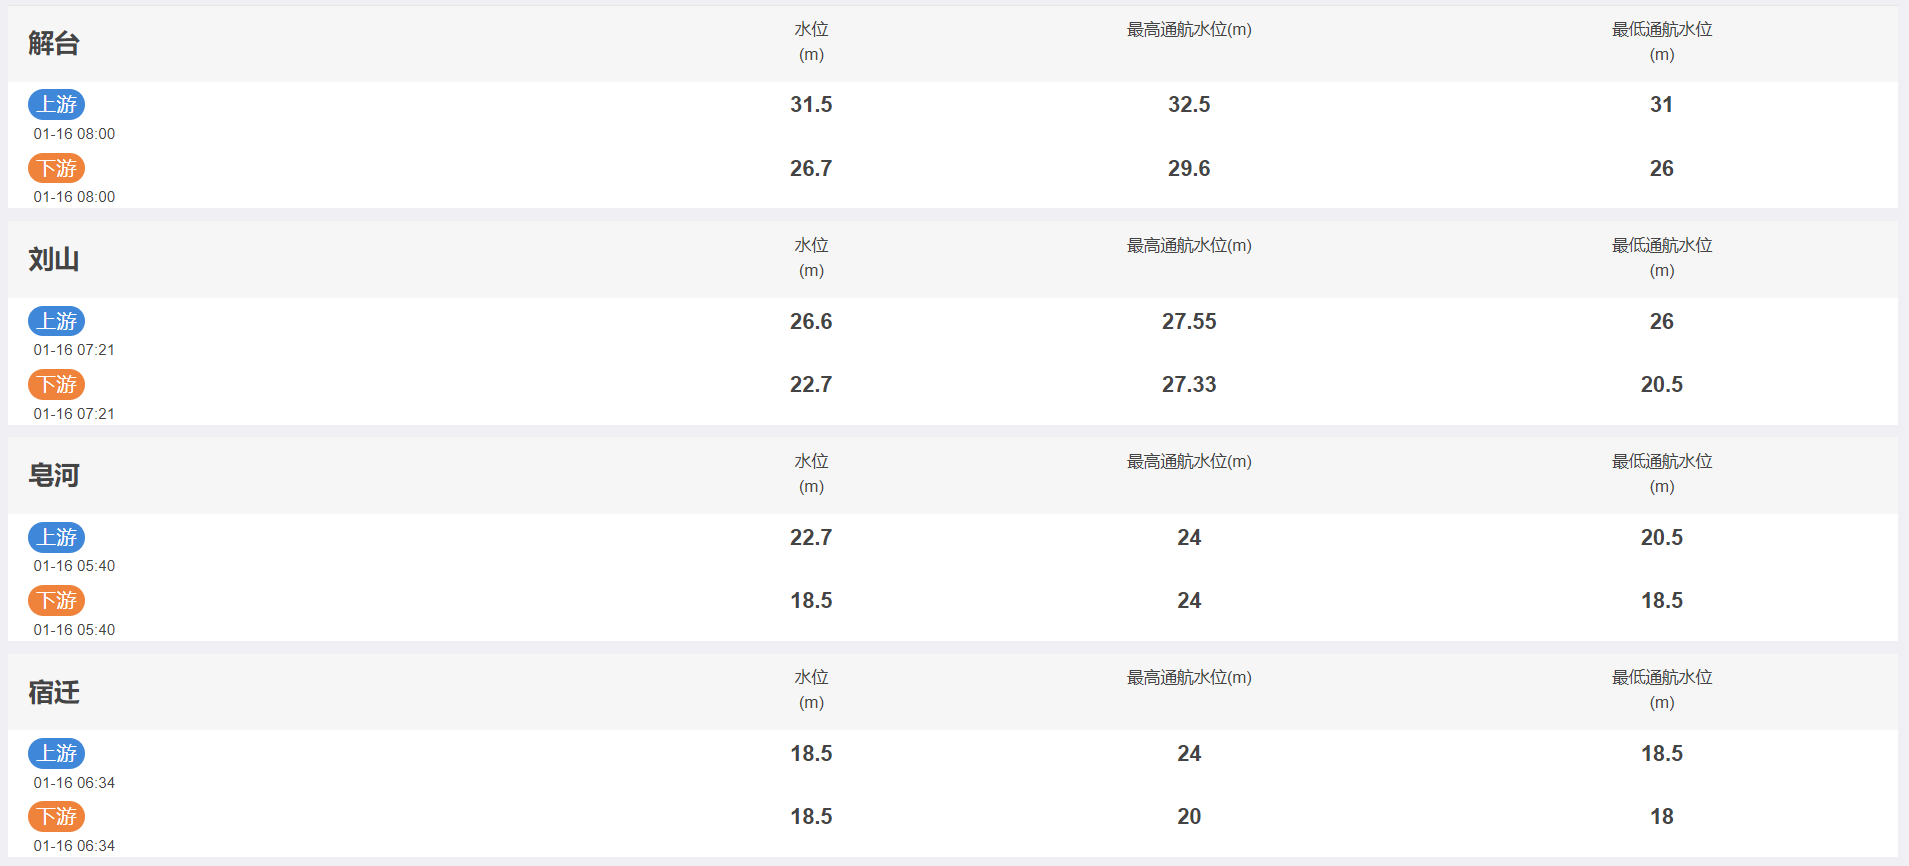Click the 宿迁 station title
Image resolution: width=1909 pixels, height=866 pixels.
coord(54,692)
